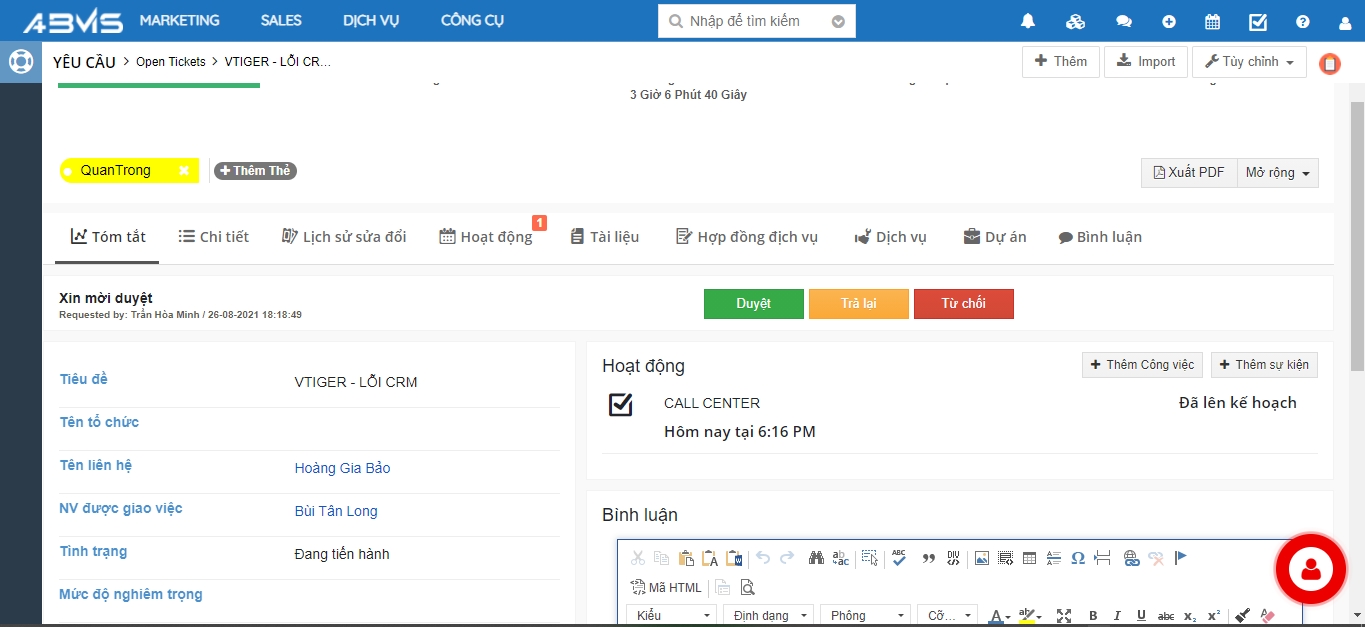The image size is (1365, 627).
Task: Open the notifications bell
Action: coord(1028,21)
